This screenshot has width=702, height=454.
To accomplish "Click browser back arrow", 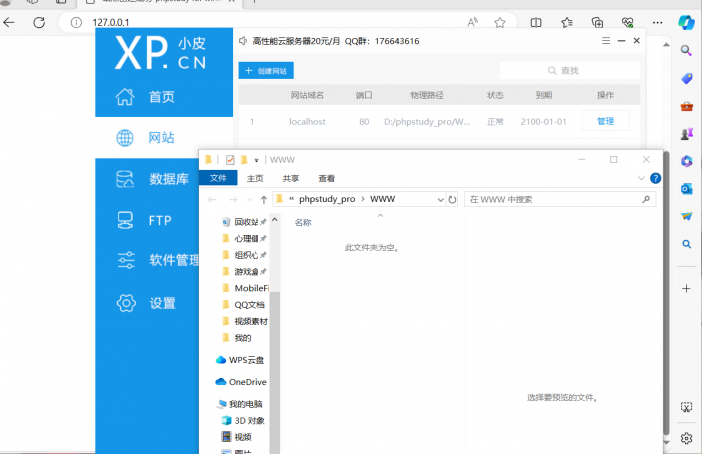I will coord(9,22).
